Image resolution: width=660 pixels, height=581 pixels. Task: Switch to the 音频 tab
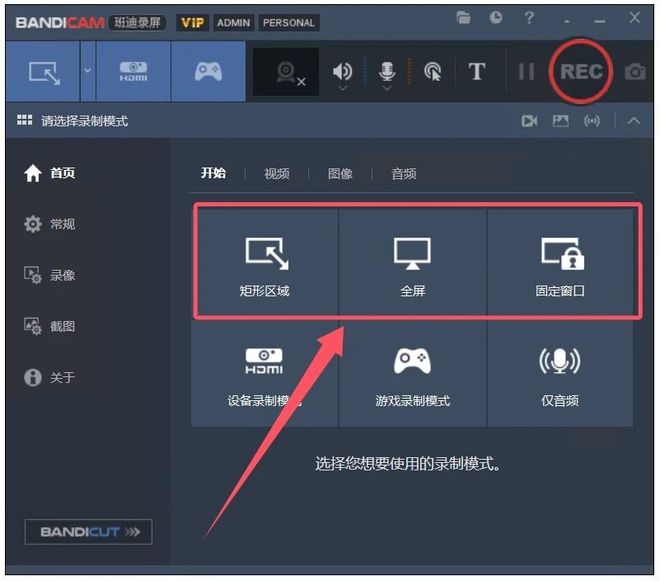click(404, 173)
